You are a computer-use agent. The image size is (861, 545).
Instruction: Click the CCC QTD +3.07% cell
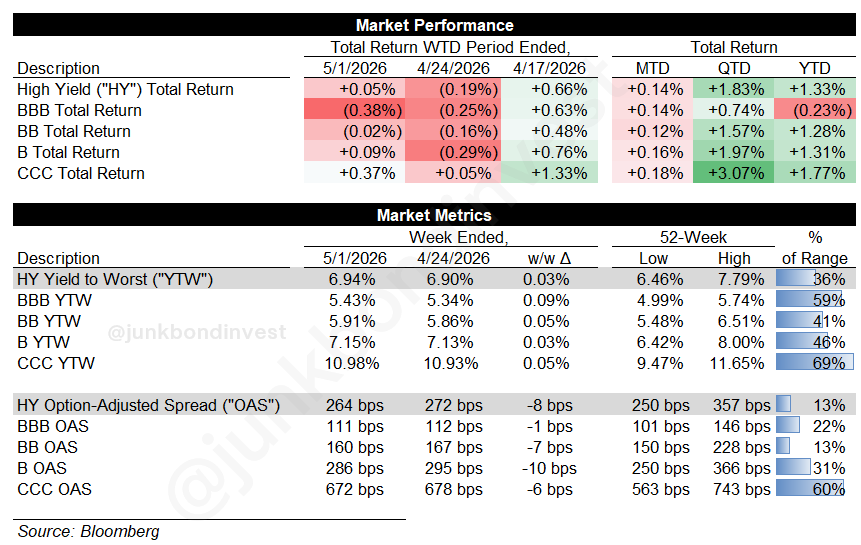click(x=734, y=173)
